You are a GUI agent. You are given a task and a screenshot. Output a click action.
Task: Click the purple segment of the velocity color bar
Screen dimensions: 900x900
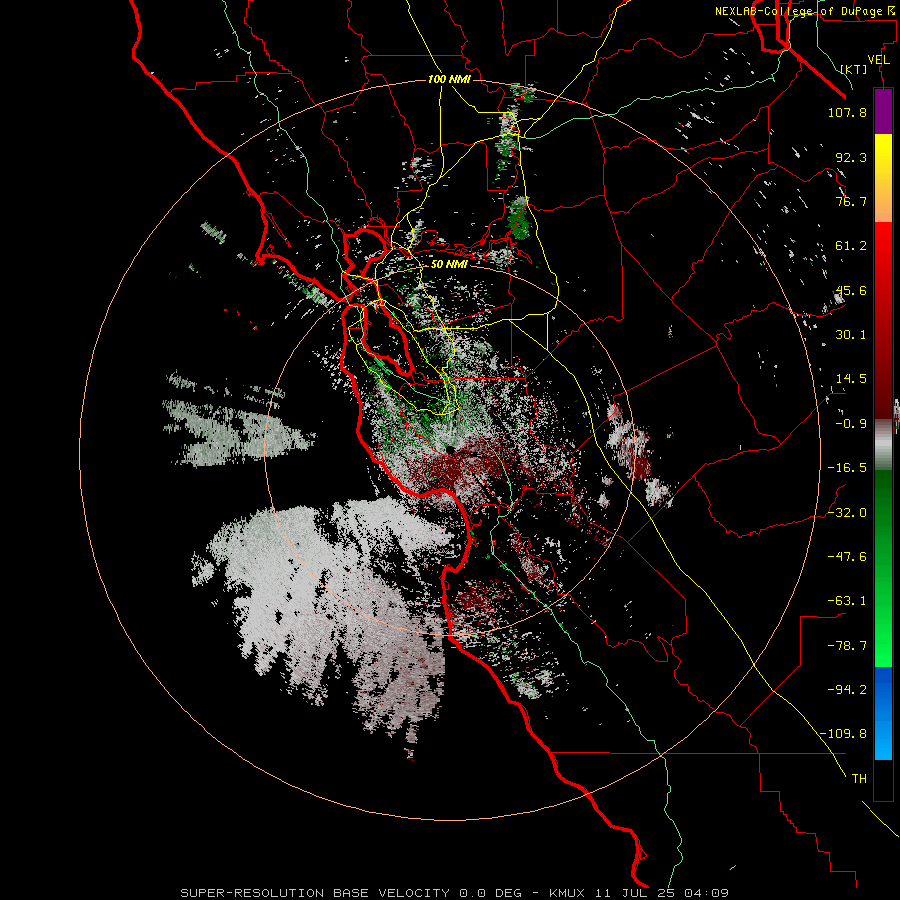pyautogui.click(x=883, y=112)
